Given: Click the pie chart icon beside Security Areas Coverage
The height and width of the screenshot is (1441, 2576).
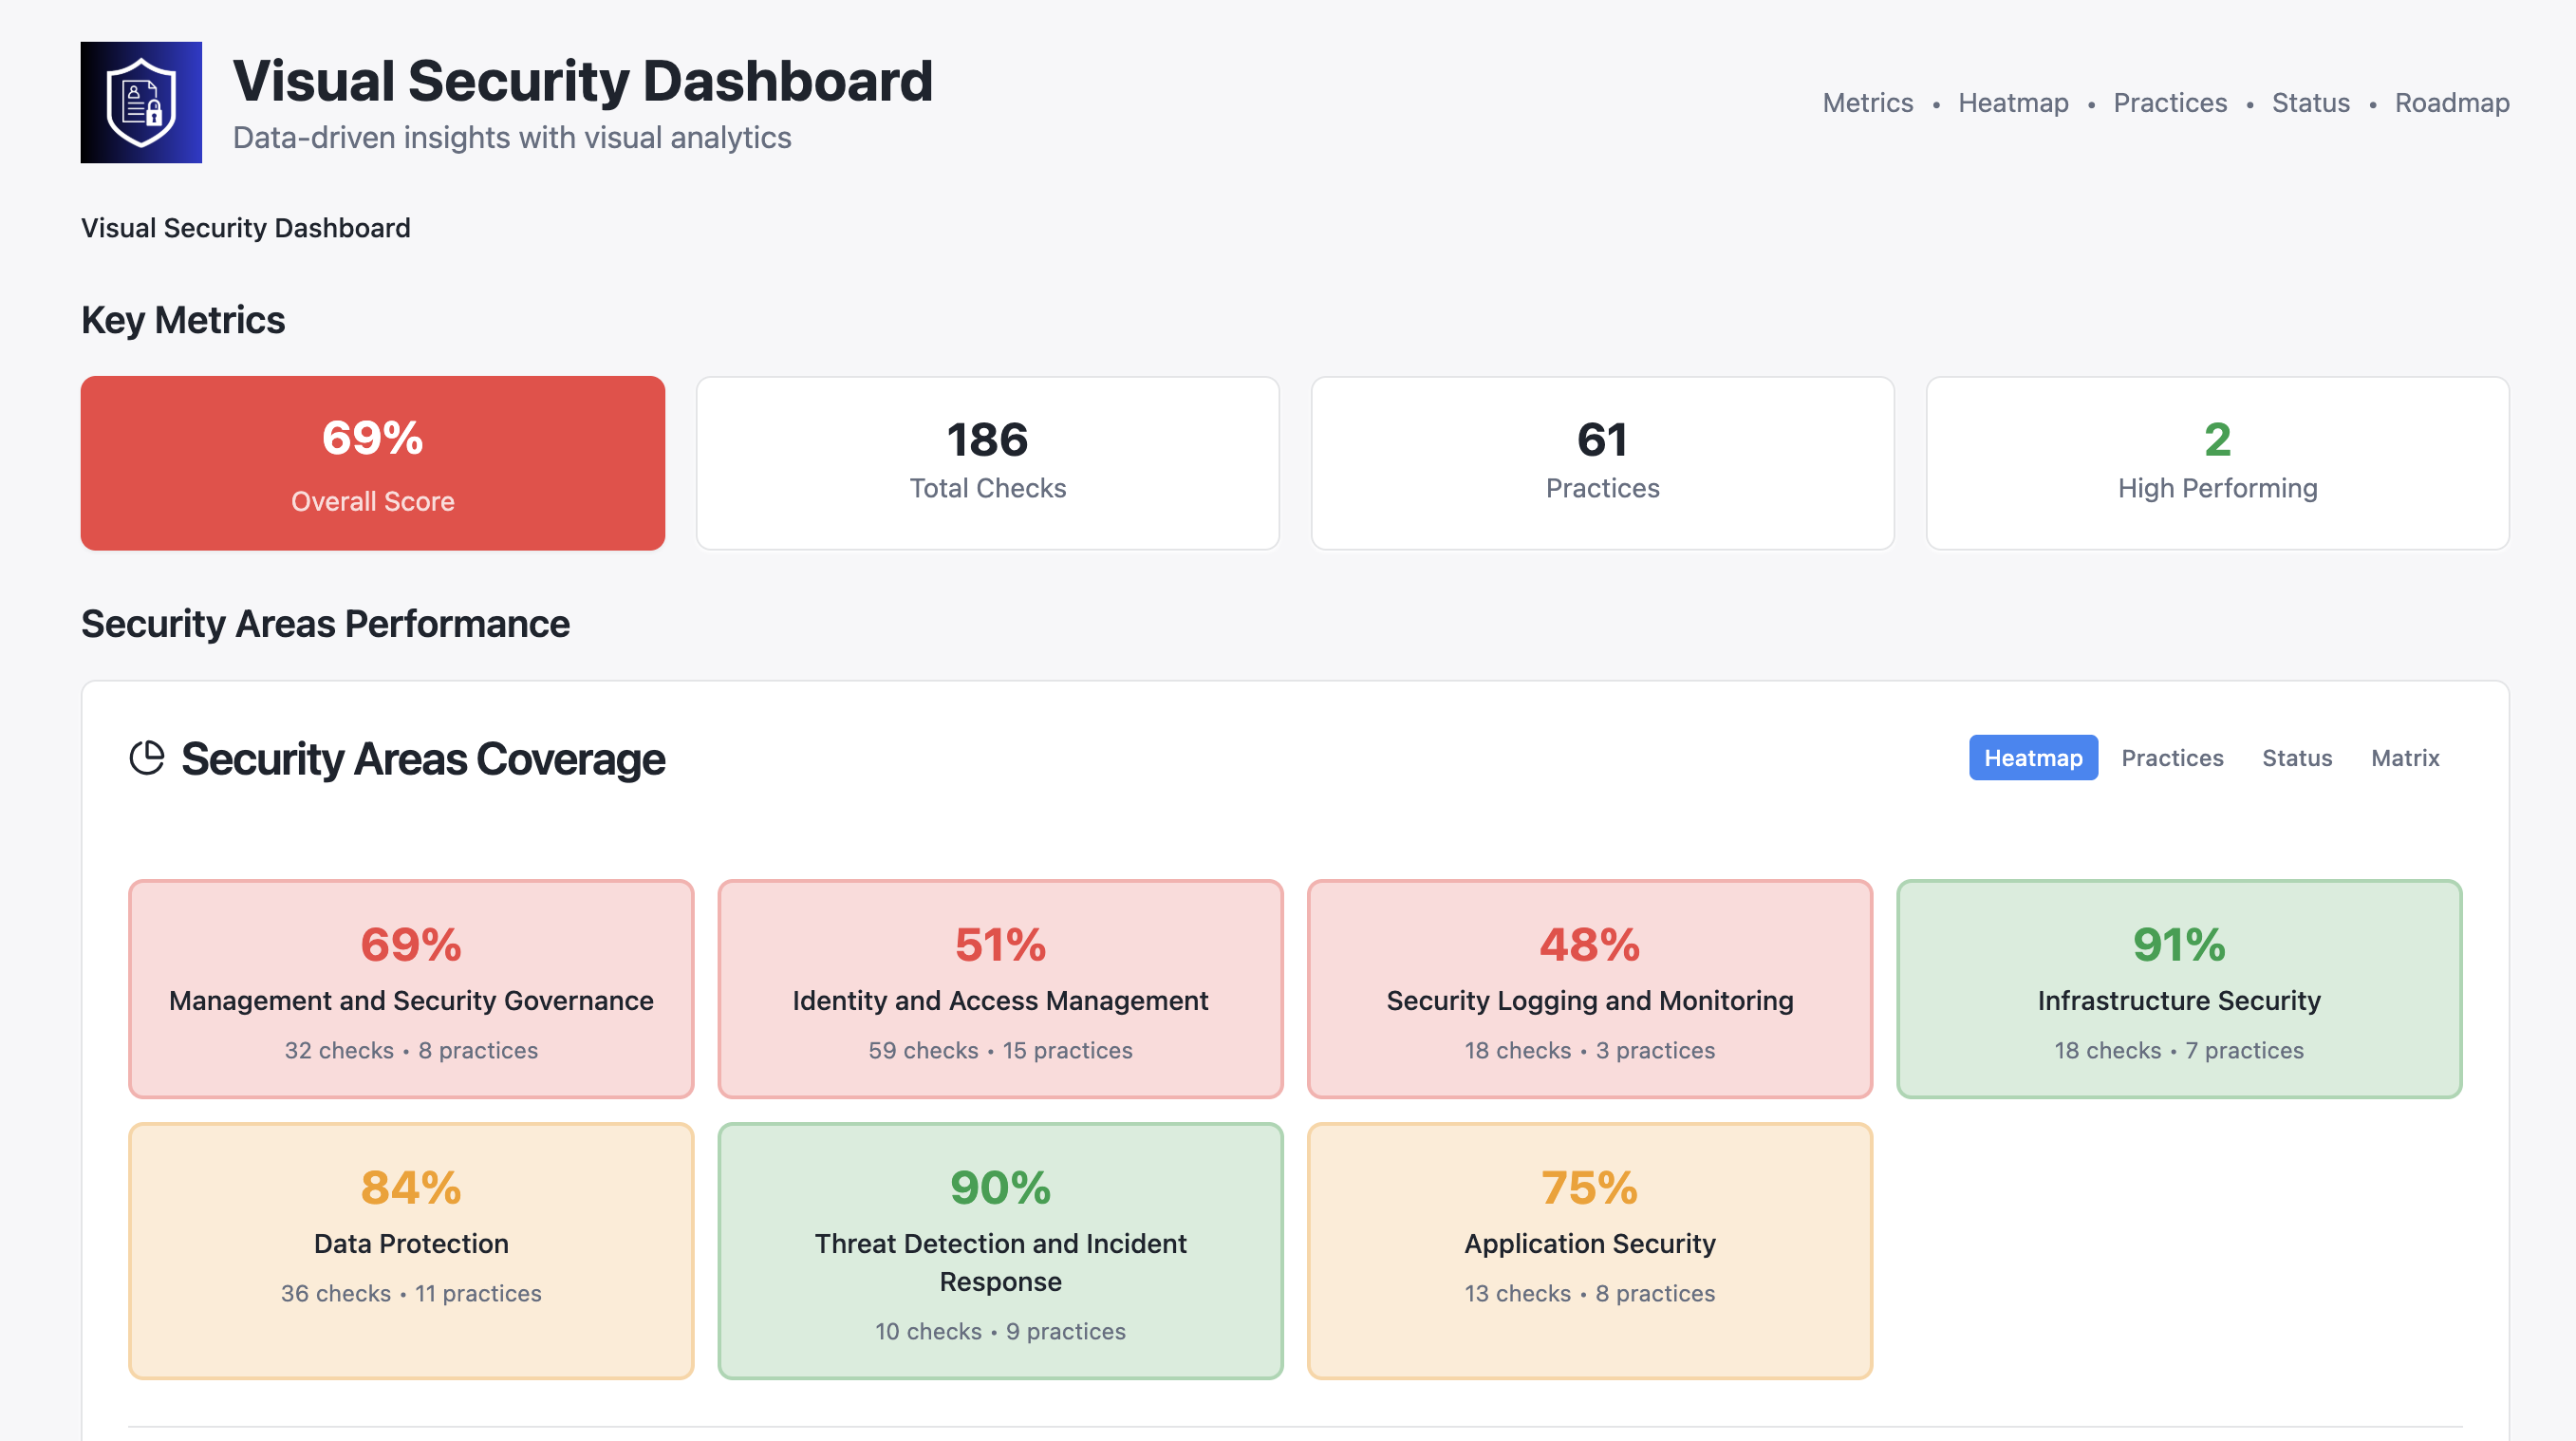Looking at the screenshot, I should pos(147,758).
